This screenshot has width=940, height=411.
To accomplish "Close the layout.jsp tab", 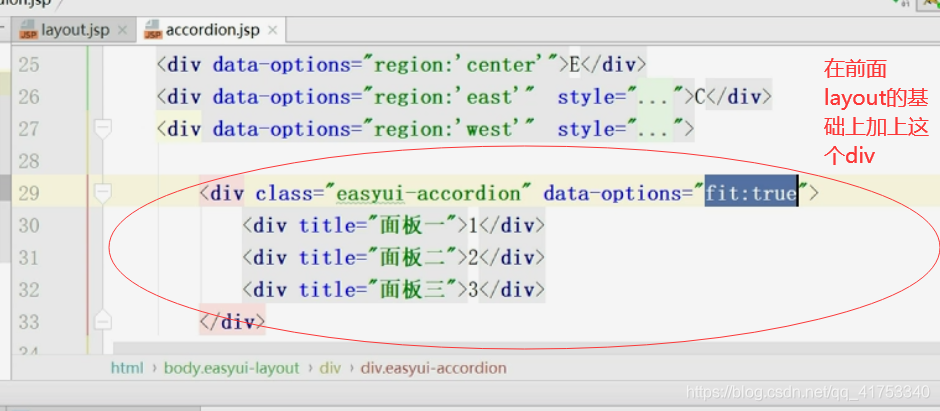I will pos(122,30).
